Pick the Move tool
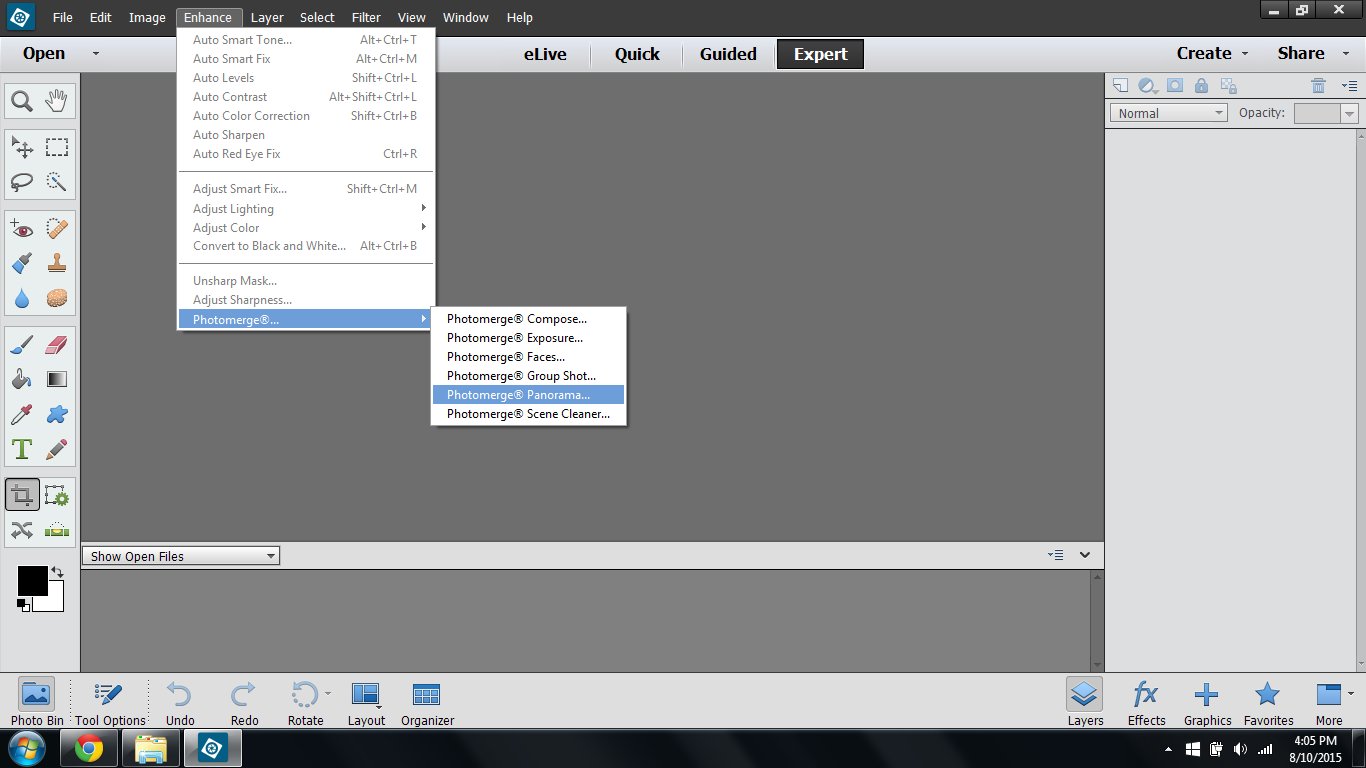 (x=22, y=147)
